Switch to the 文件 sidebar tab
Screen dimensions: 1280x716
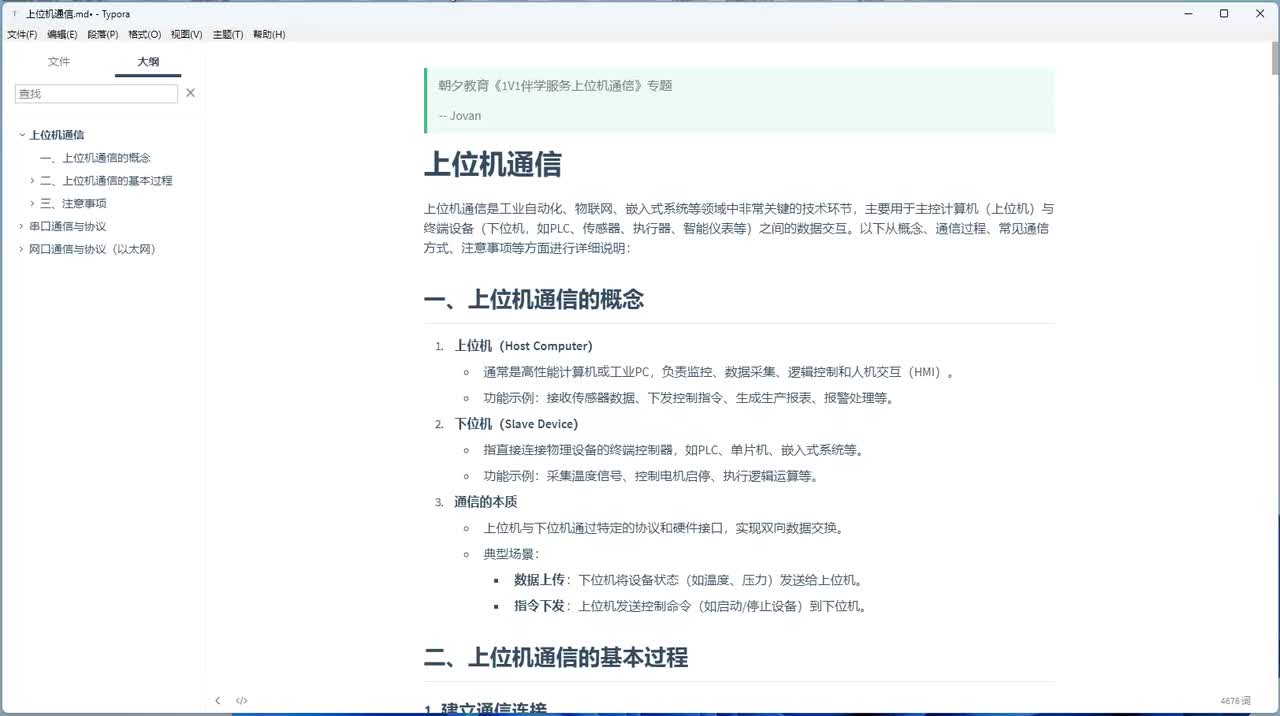(59, 62)
